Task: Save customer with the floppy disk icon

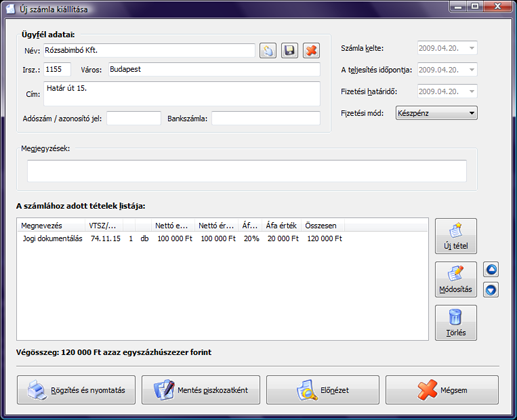Action: pos(289,51)
